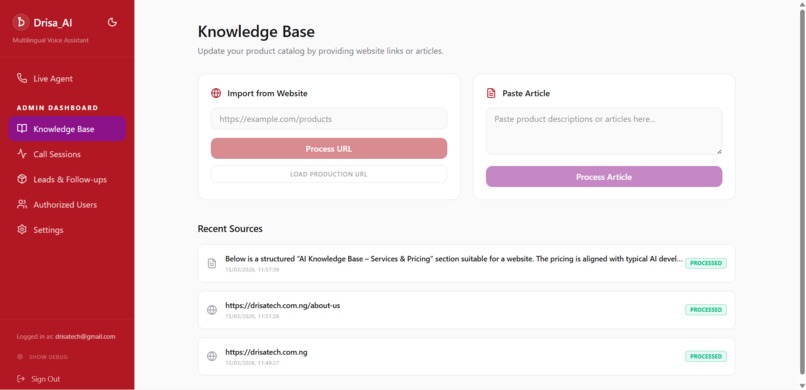
Task: Open the "Below is a structured" source entry
Action: point(466,264)
